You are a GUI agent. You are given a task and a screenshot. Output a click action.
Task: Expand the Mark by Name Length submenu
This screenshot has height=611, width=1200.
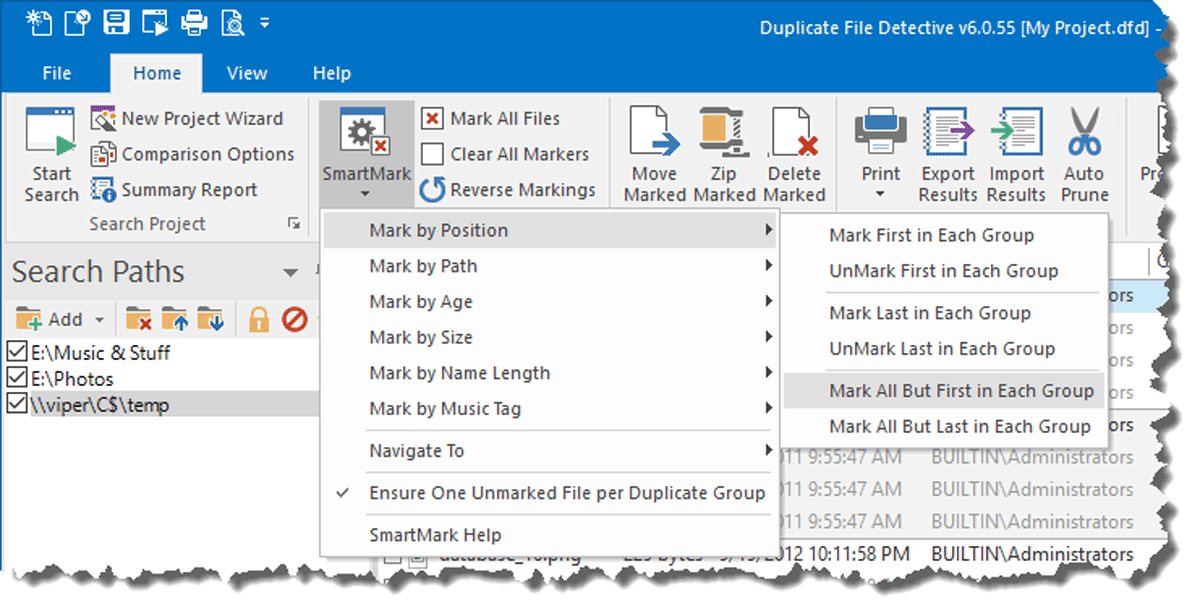click(x=551, y=373)
